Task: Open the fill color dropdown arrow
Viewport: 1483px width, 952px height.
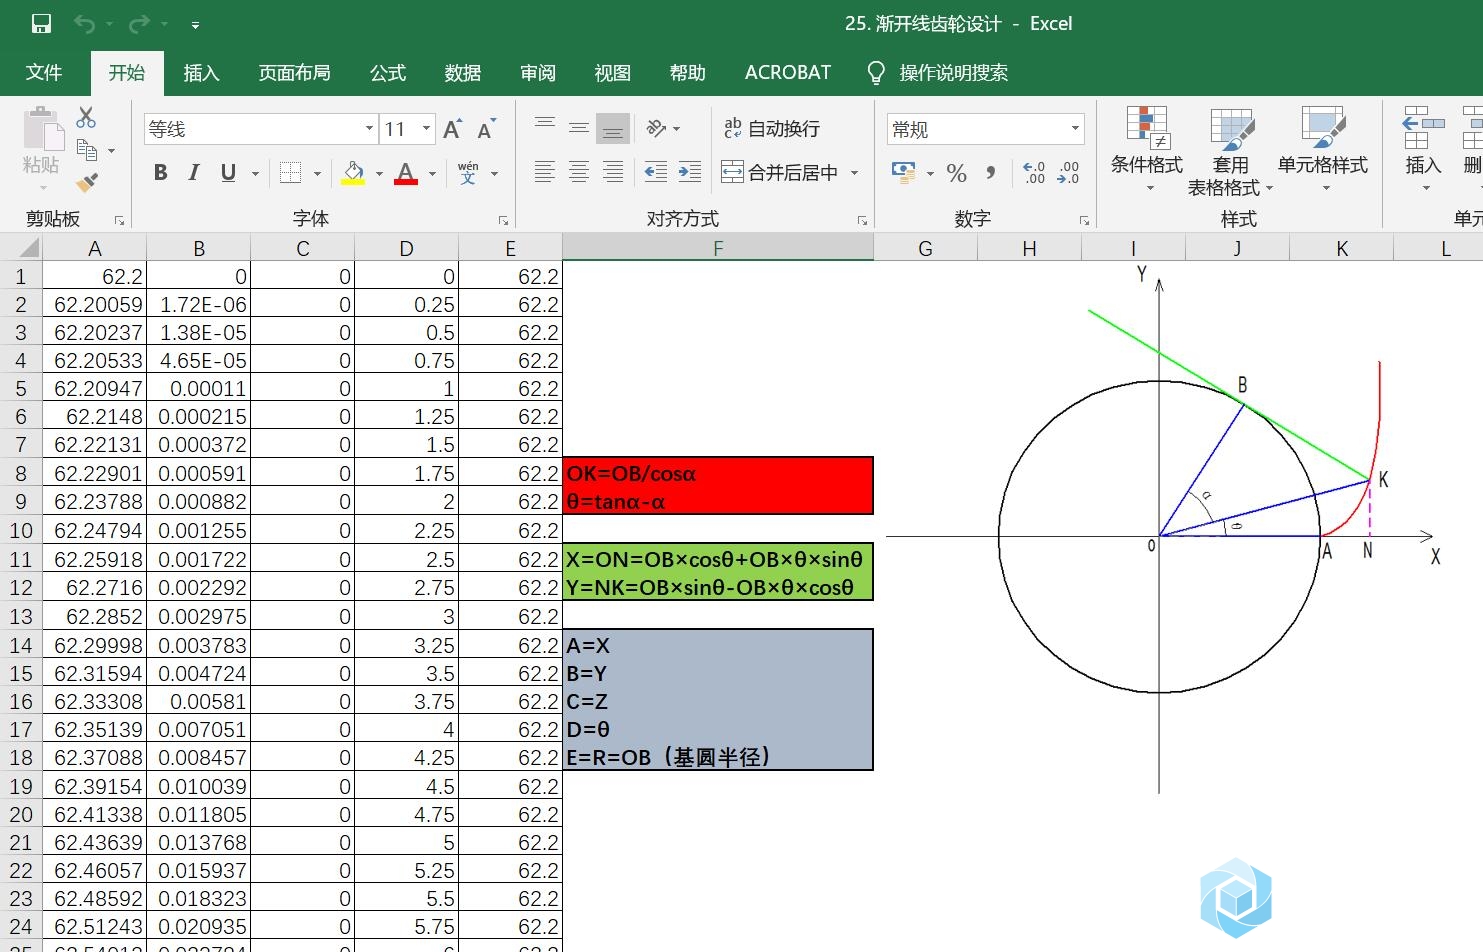Action: pos(379,173)
